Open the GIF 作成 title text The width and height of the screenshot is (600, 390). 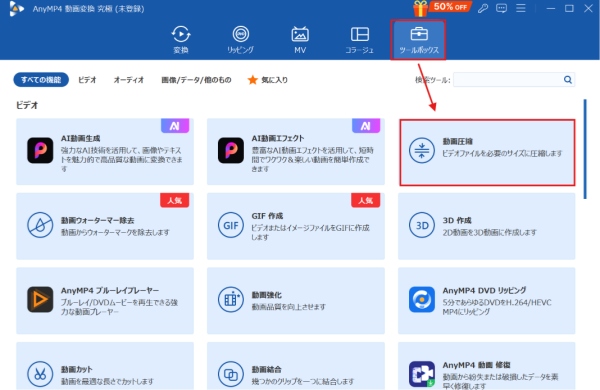click(x=267, y=216)
